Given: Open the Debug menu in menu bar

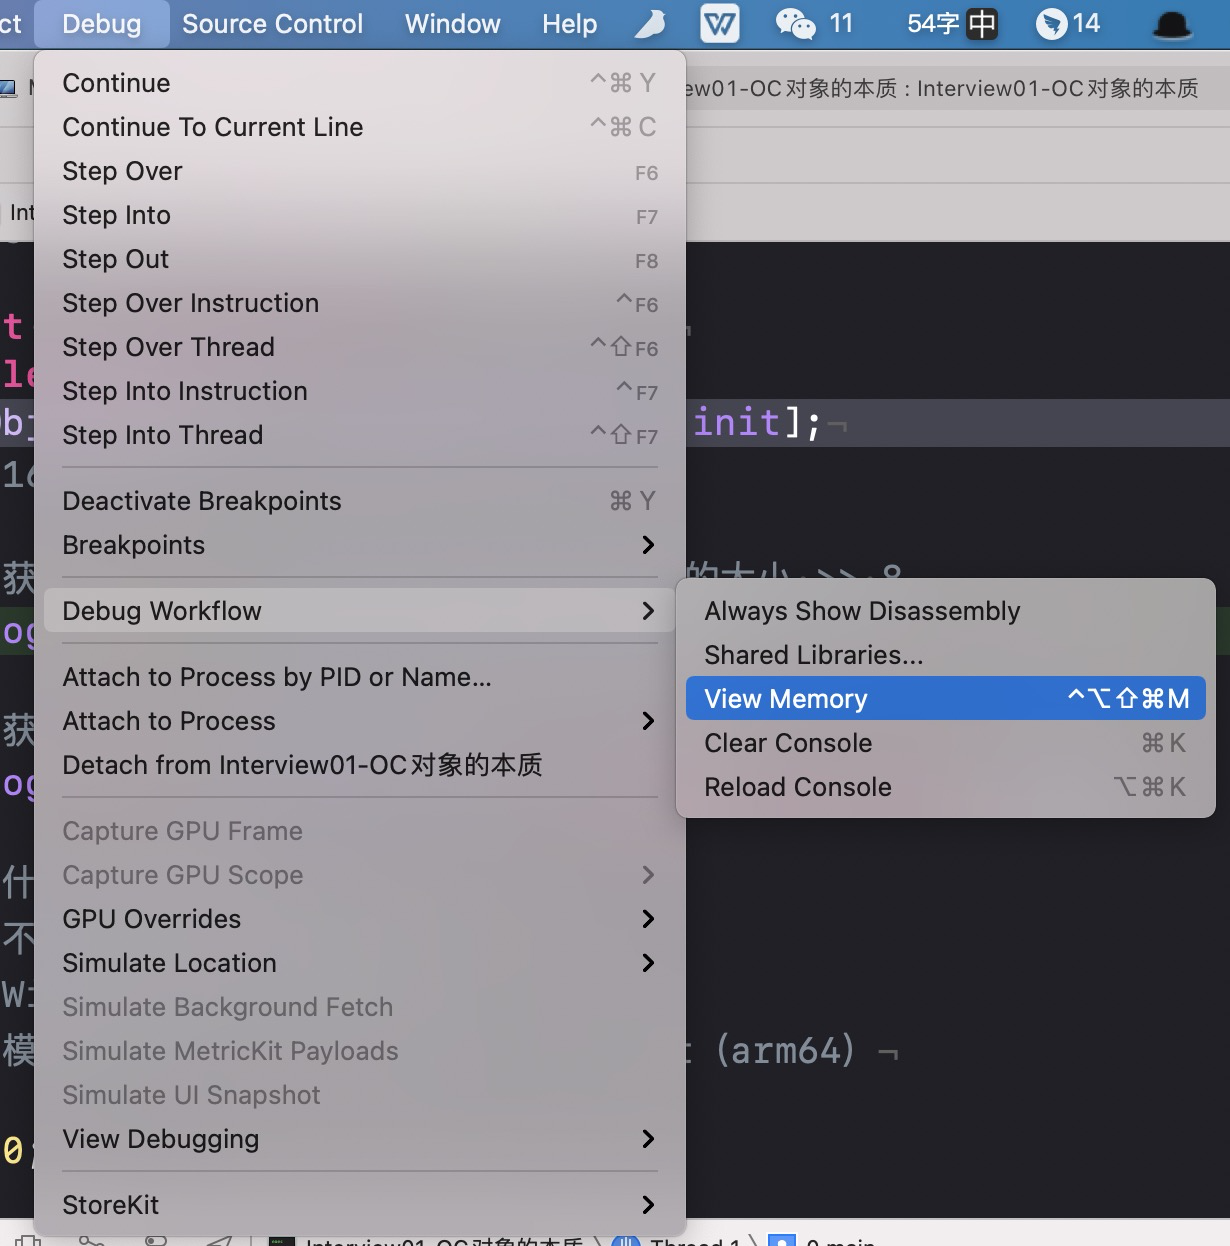Looking at the screenshot, I should coord(101,24).
